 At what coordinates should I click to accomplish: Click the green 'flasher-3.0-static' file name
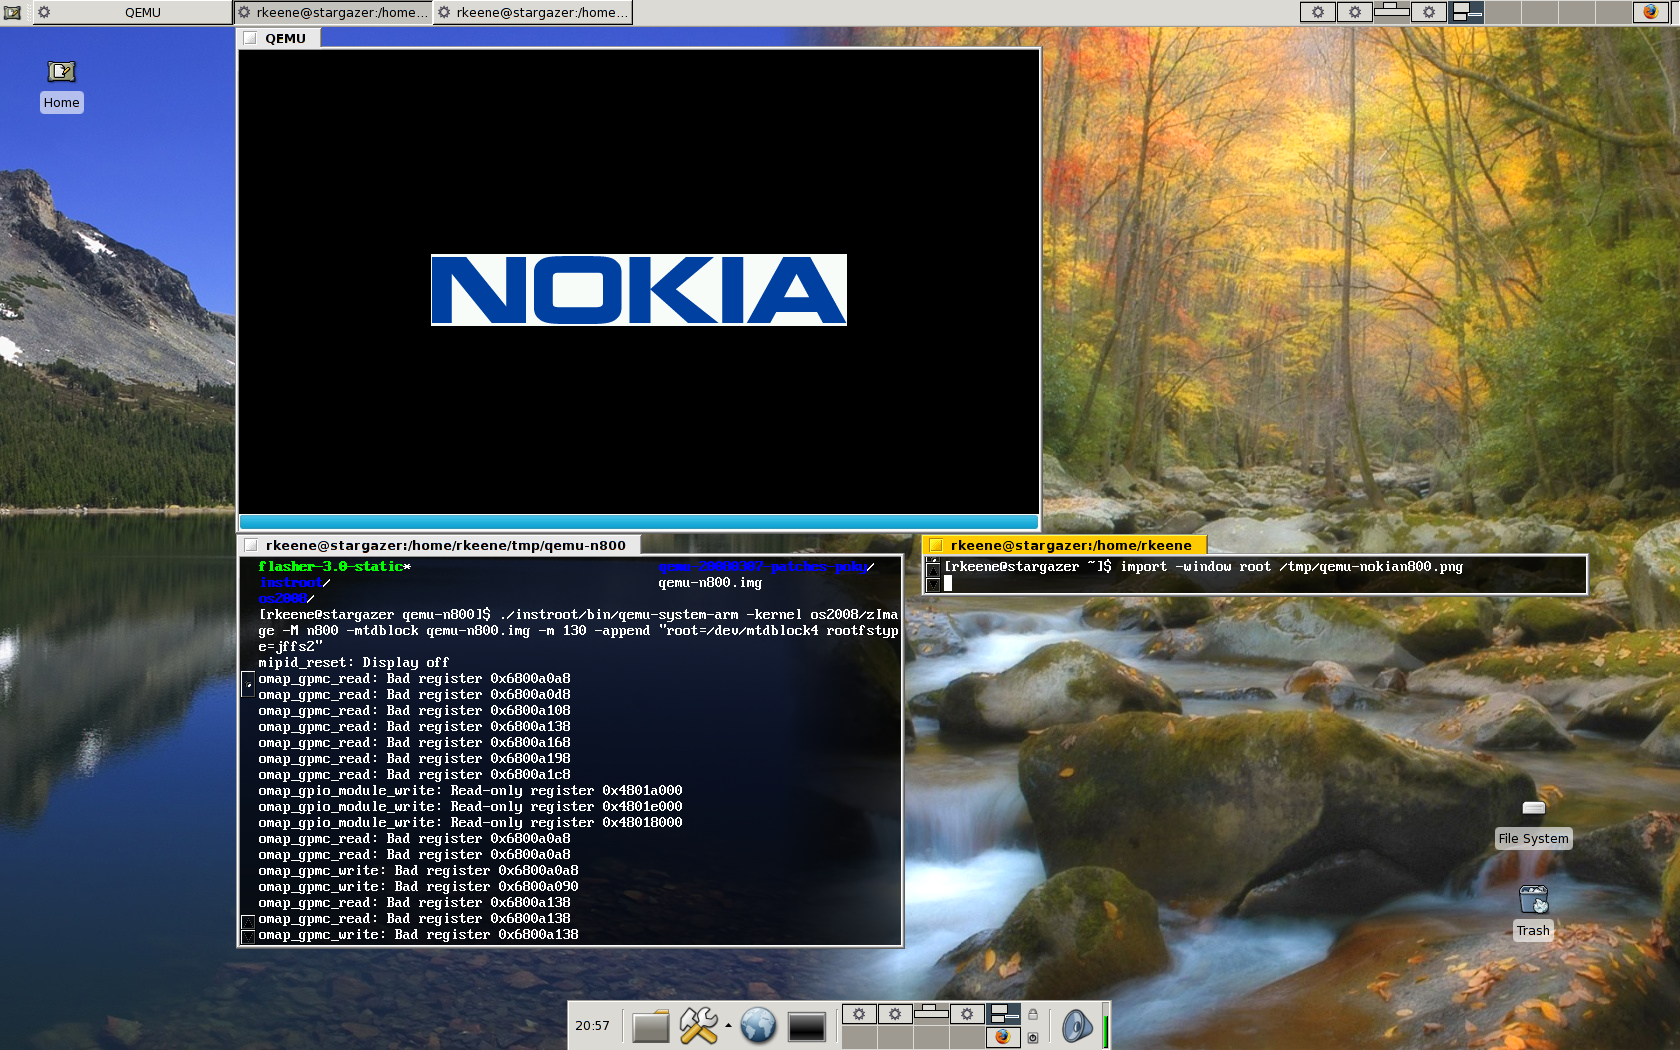(330, 567)
